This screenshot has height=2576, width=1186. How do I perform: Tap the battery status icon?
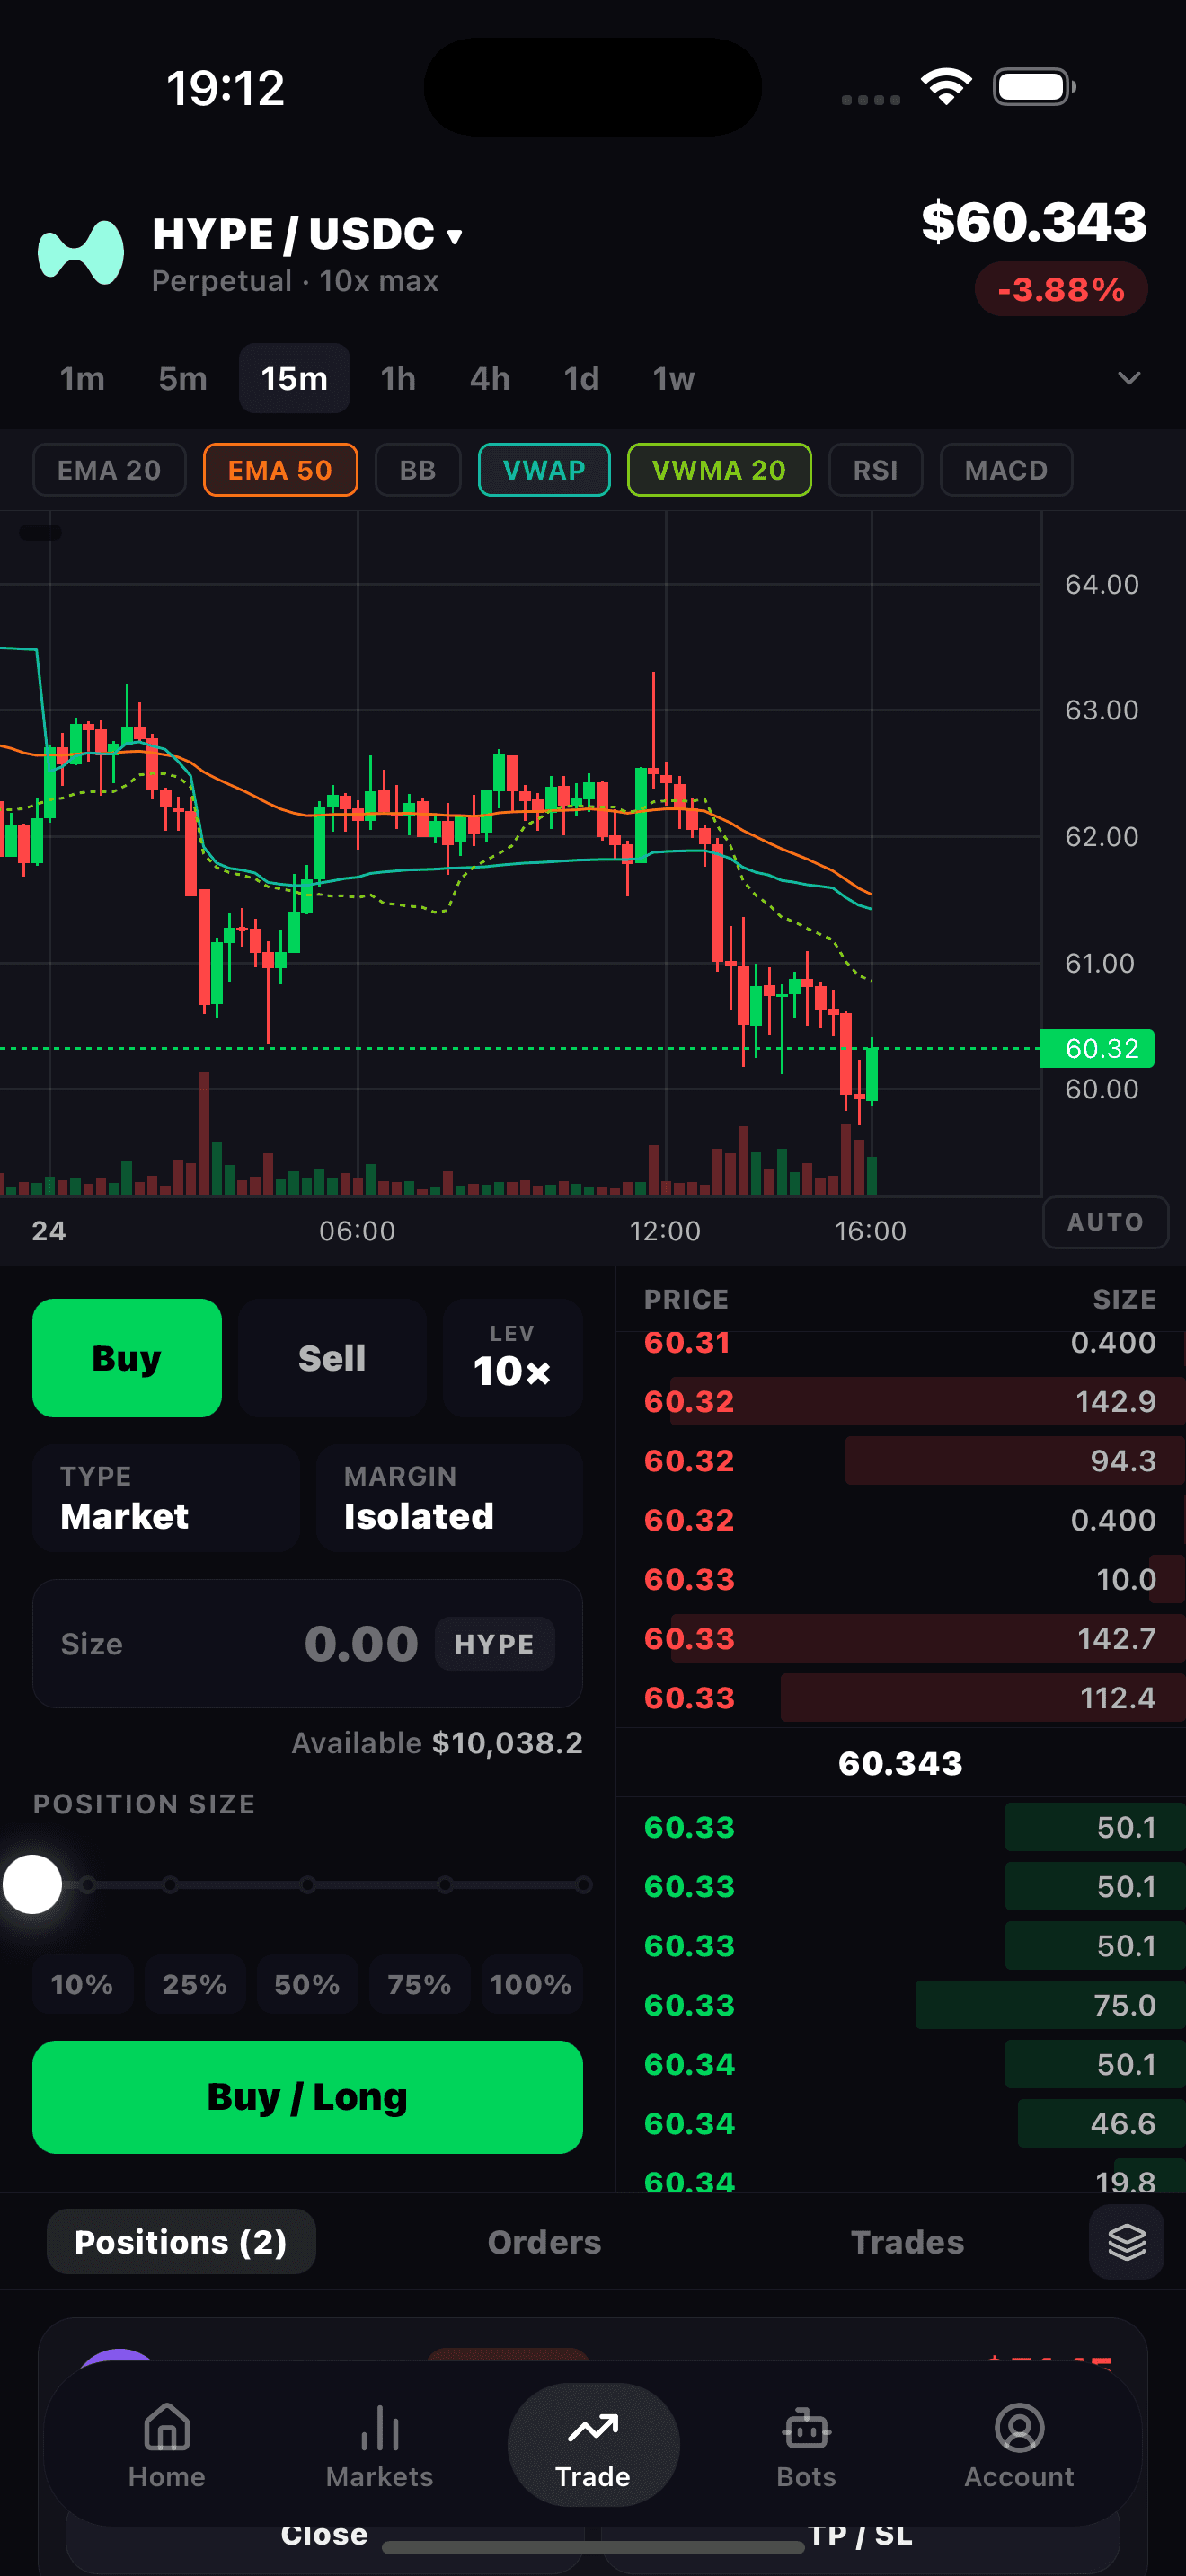pos(1034,87)
